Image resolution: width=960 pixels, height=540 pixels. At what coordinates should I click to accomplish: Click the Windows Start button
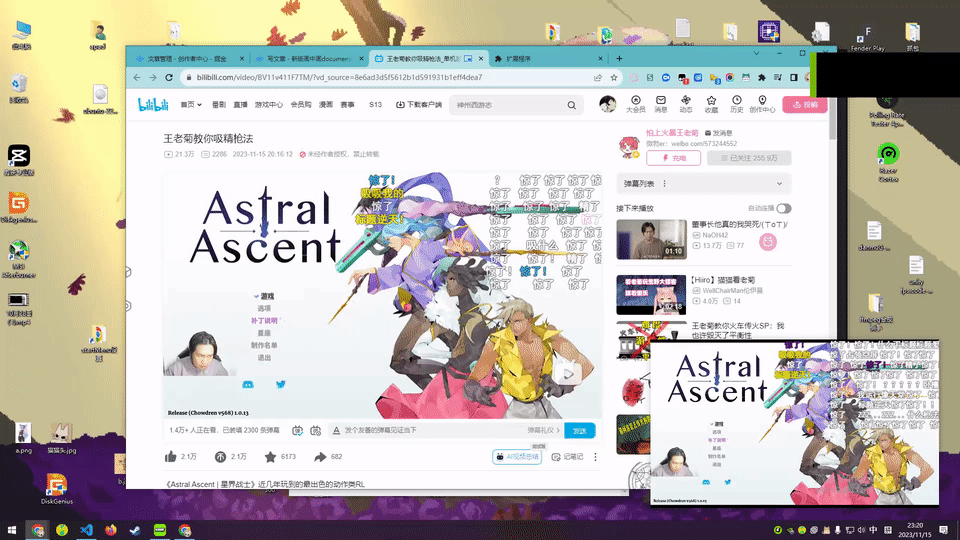pos(12,530)
